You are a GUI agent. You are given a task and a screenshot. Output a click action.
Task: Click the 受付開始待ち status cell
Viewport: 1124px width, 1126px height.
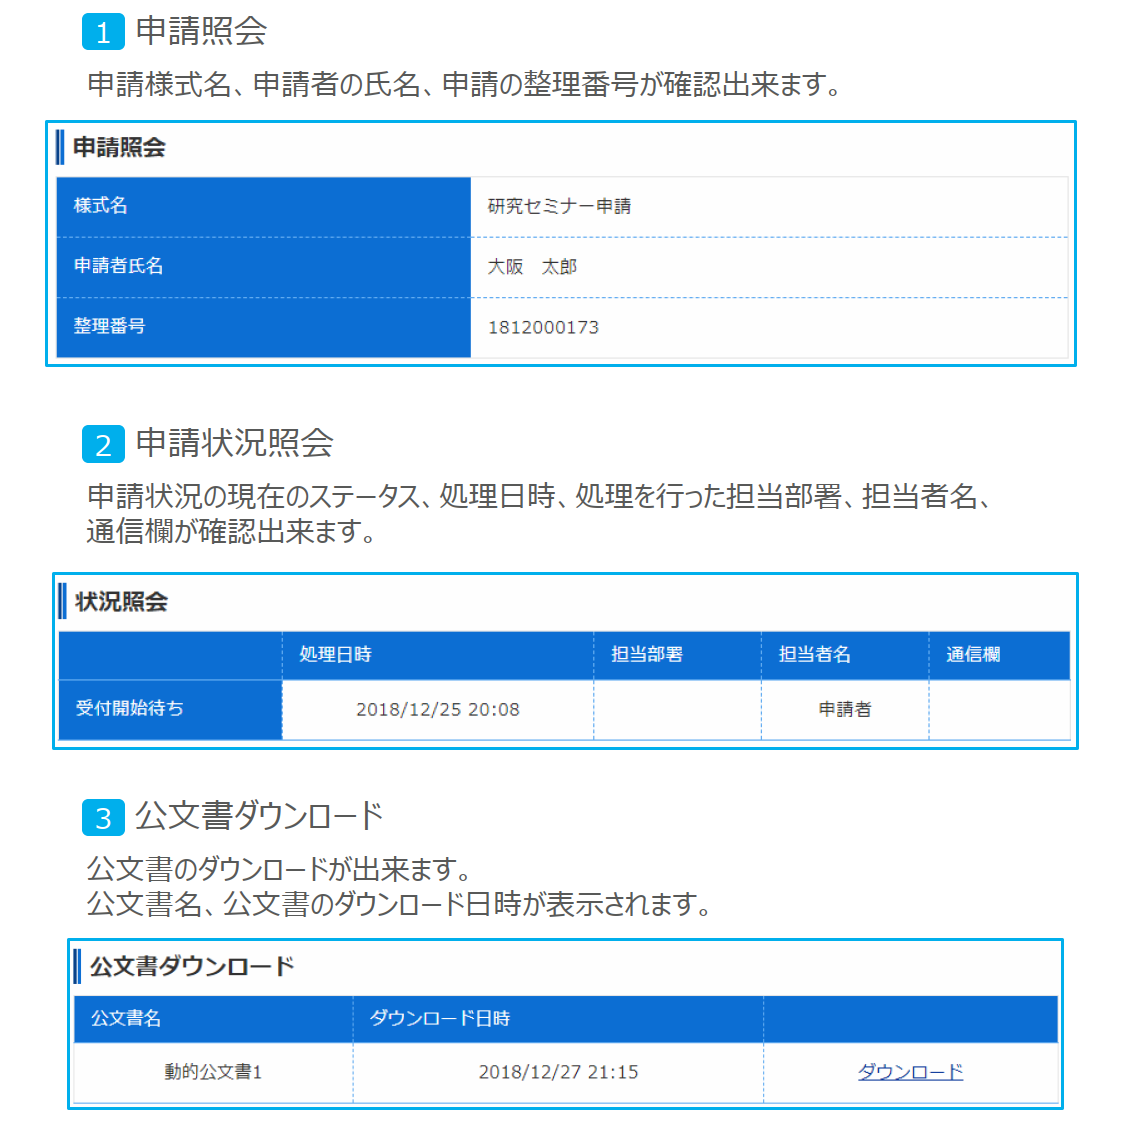(x=170, y=709)
